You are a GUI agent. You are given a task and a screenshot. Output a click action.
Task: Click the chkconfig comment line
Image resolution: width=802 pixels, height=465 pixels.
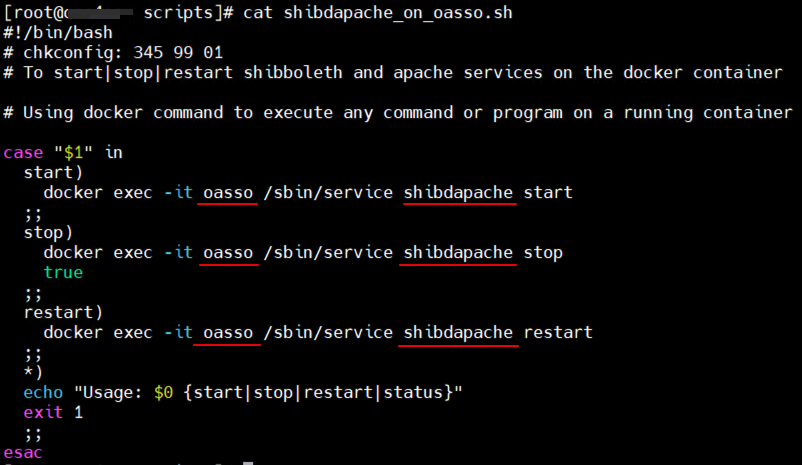tap(113, 52)
